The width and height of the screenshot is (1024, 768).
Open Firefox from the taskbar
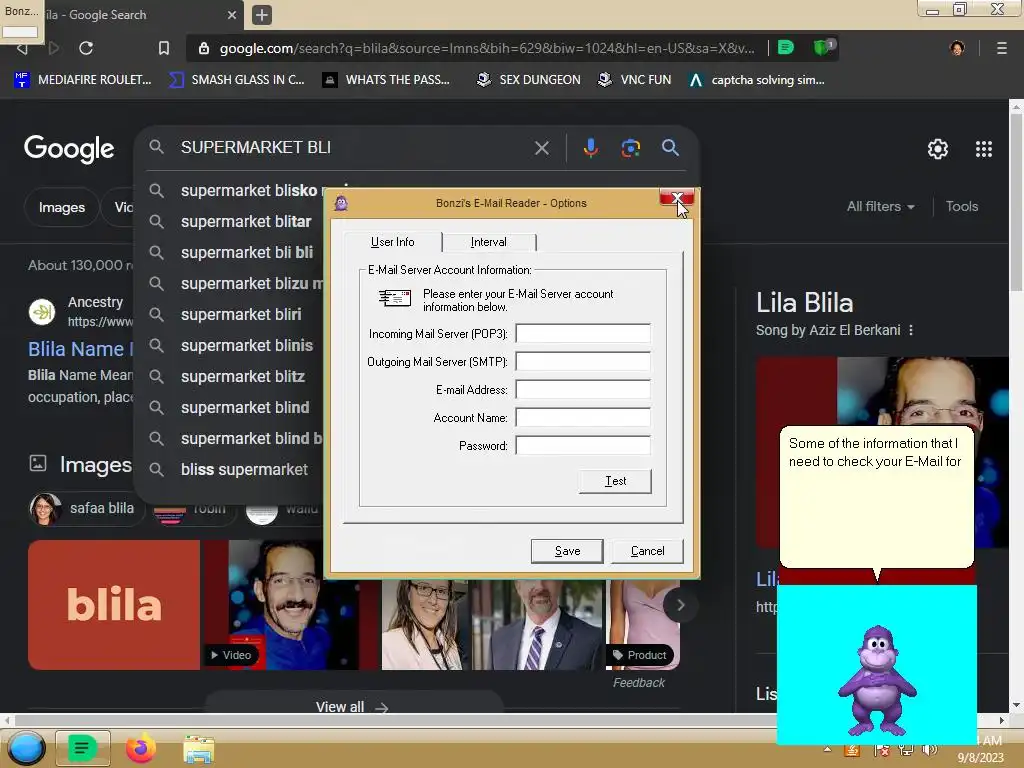[x=140, y=748]
